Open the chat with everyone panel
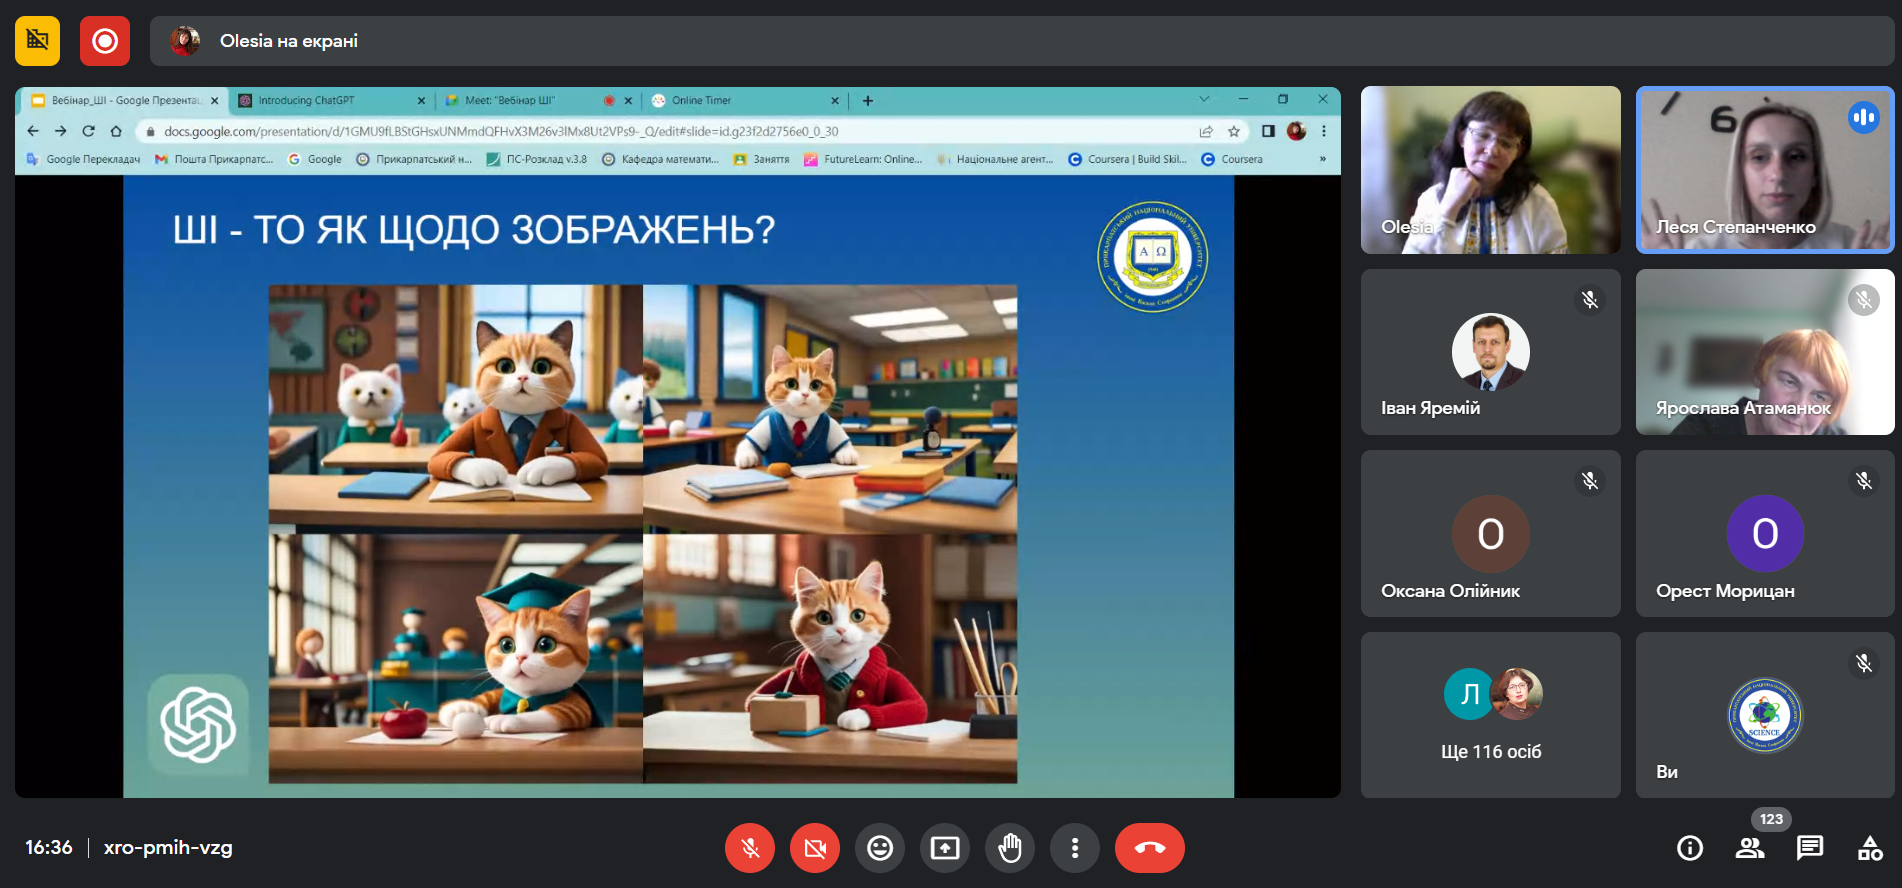1902x888 pixels. click(1810, 848)
